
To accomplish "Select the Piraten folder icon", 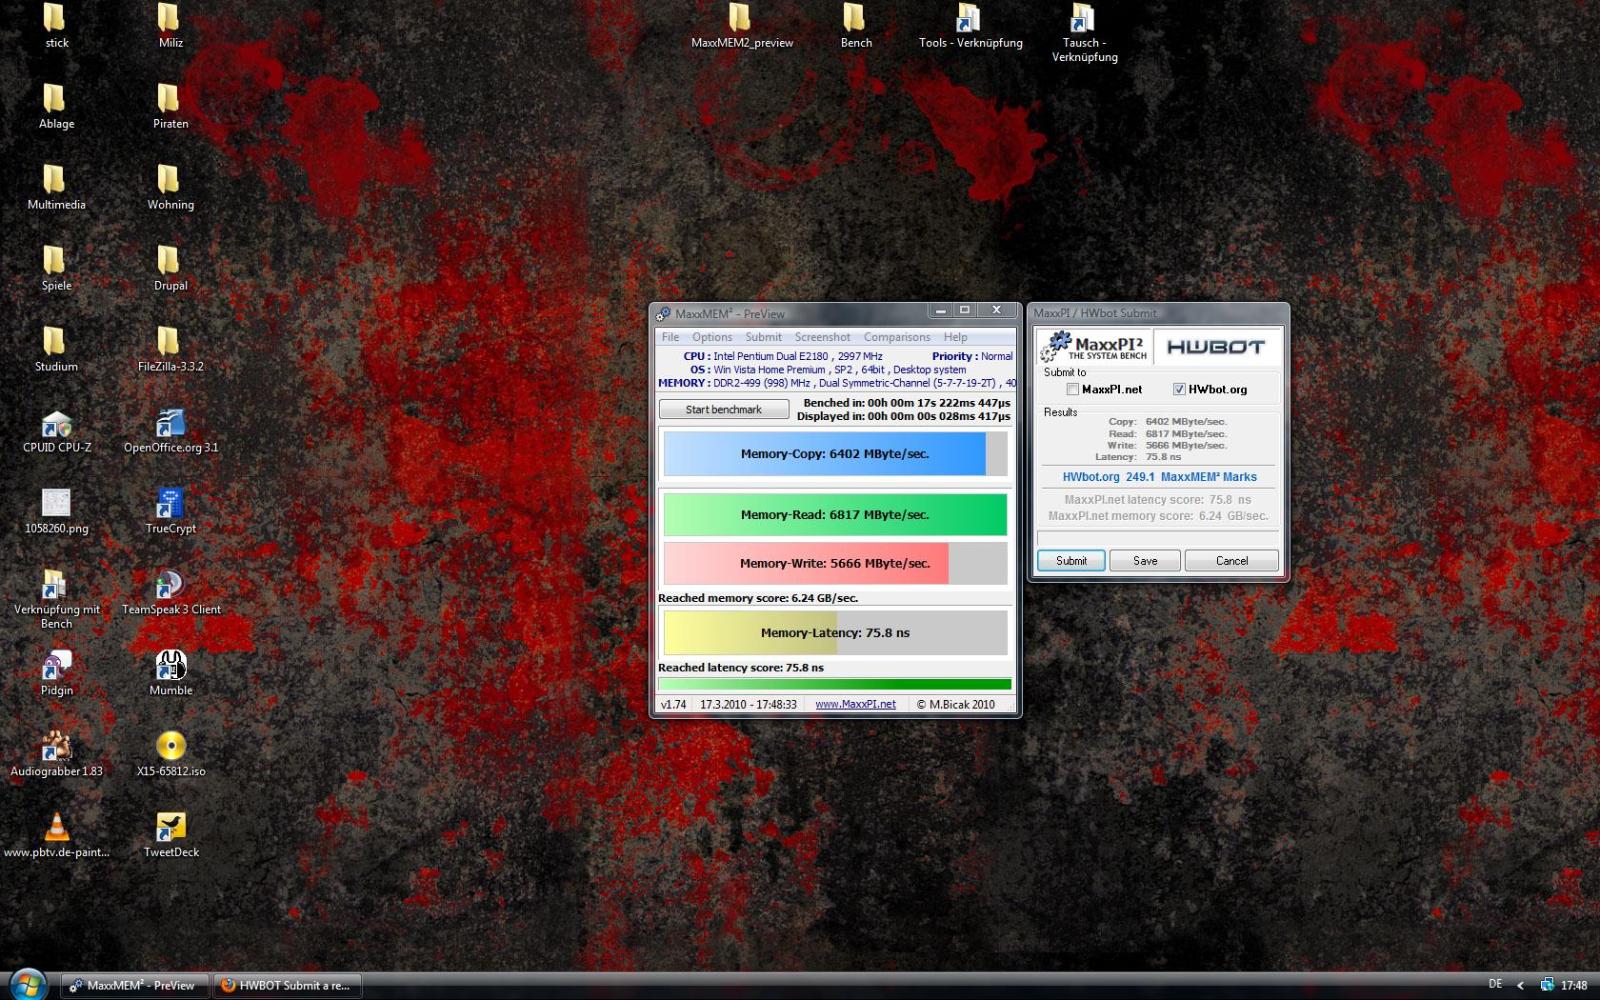I will point(170,106).
